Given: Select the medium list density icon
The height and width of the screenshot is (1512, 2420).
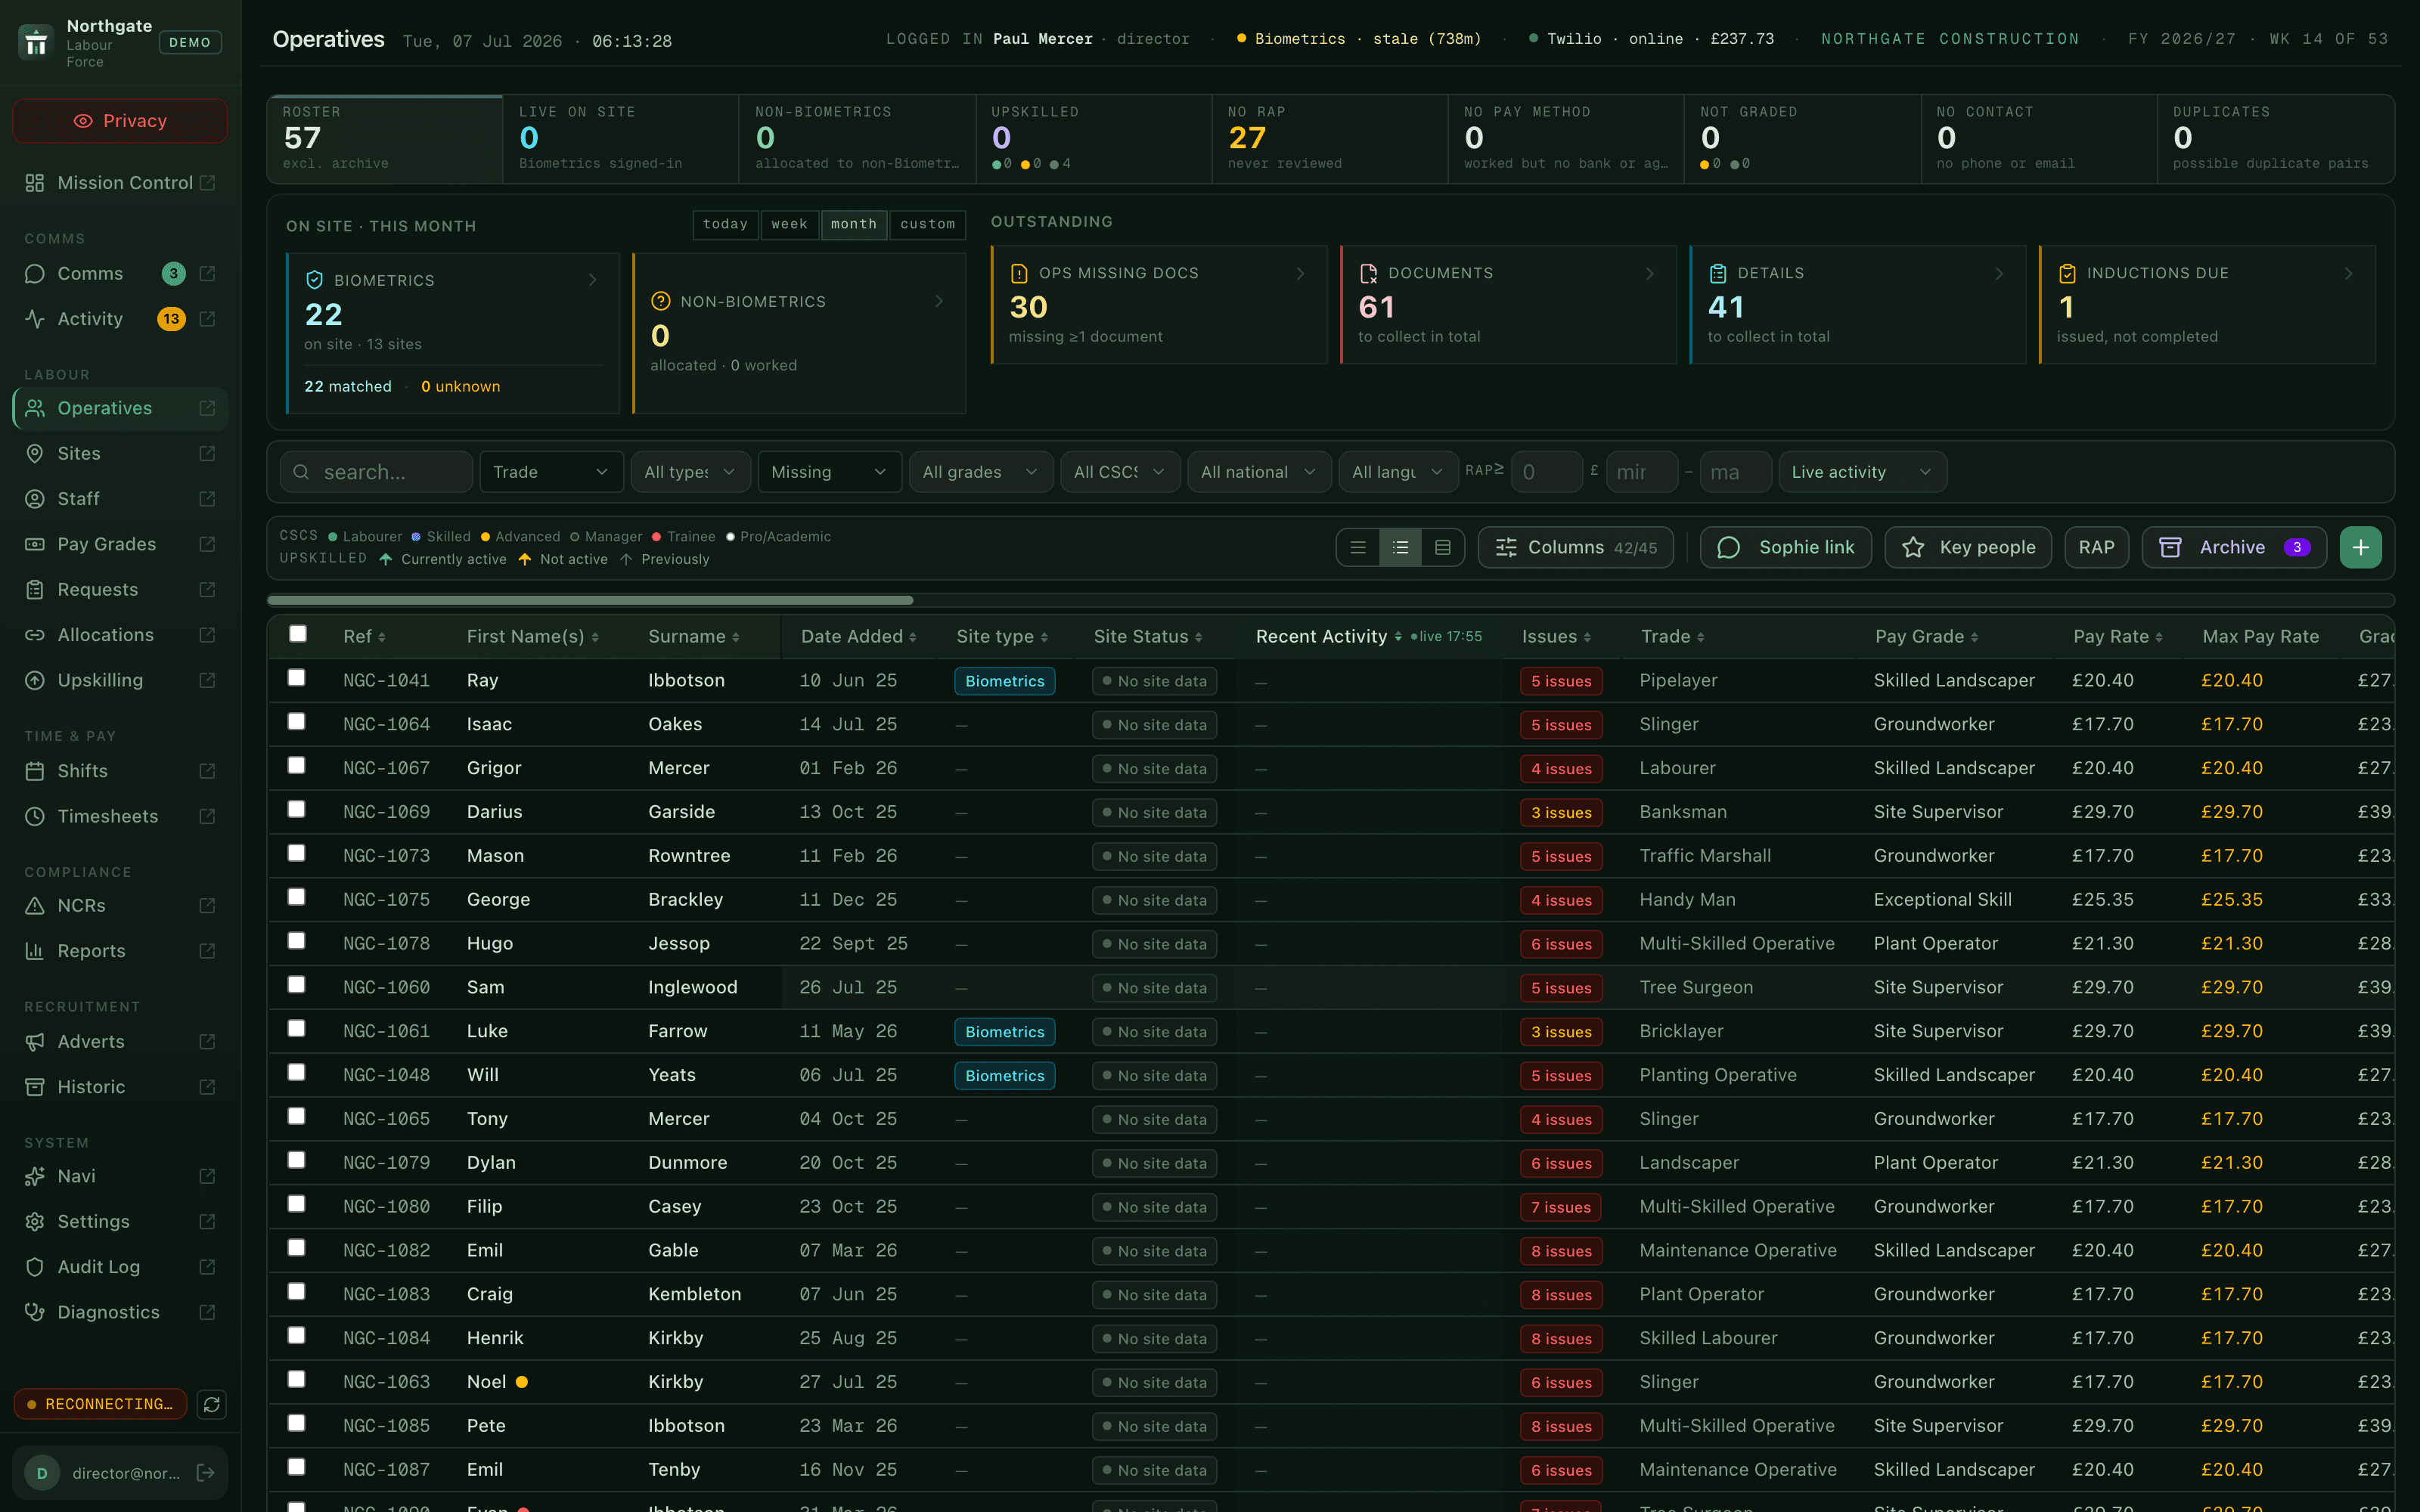Looking at the screenshot, I should [x=1400, y=548].
